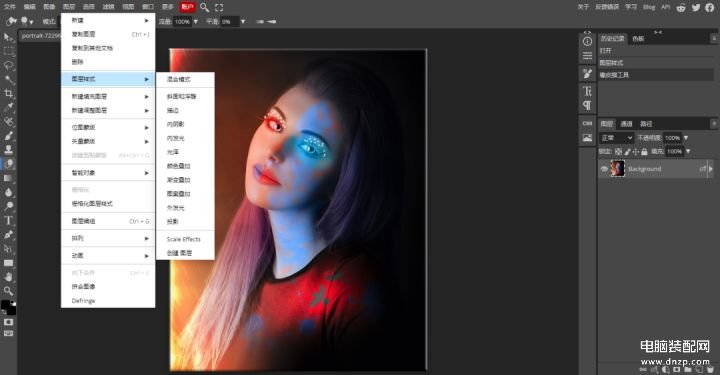
Task: Open the File menu in menu bar
Action: 10,7
